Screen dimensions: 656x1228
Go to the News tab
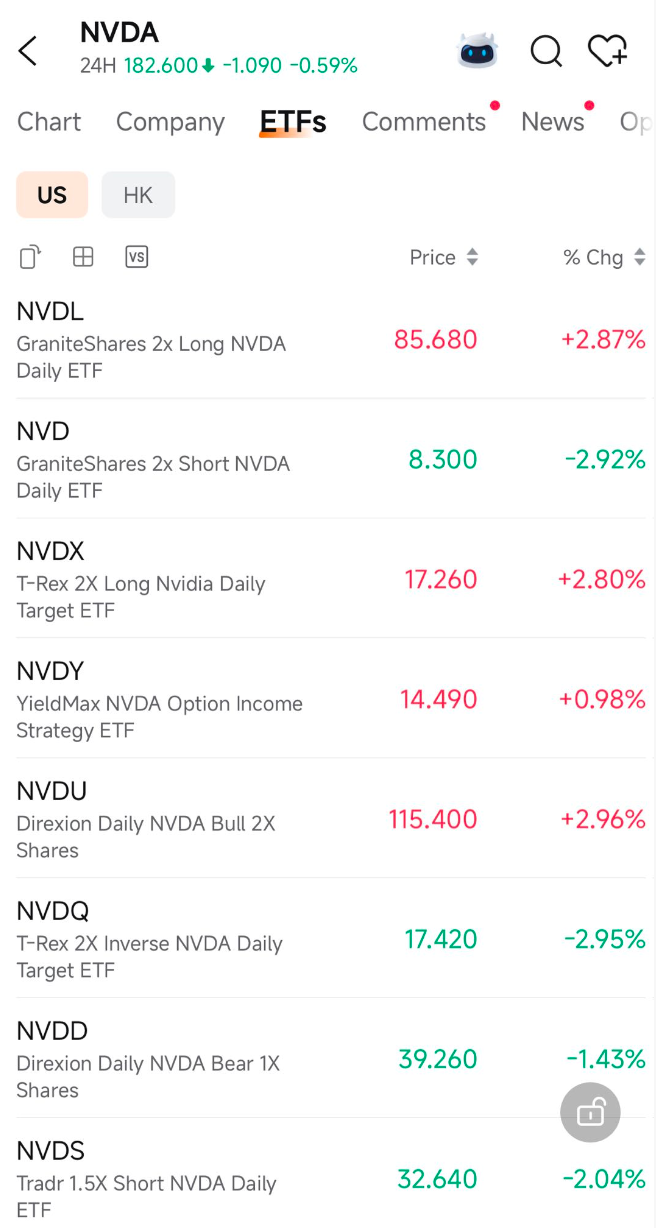[552, 122]
